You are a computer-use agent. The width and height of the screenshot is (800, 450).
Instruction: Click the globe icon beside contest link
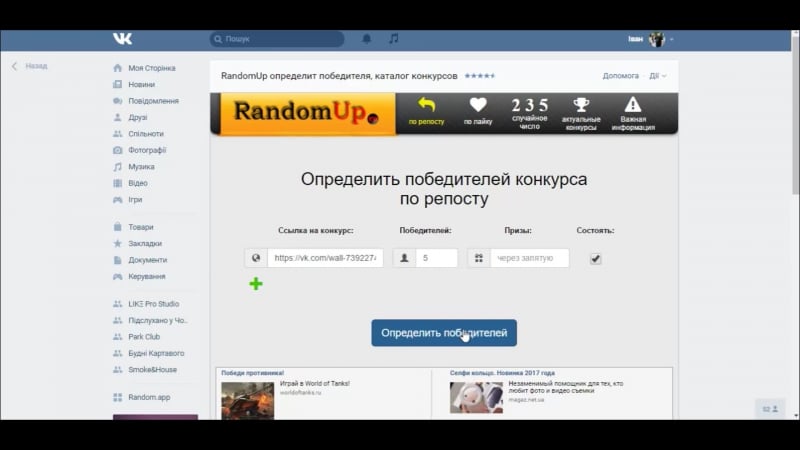(x=256, y=258)
